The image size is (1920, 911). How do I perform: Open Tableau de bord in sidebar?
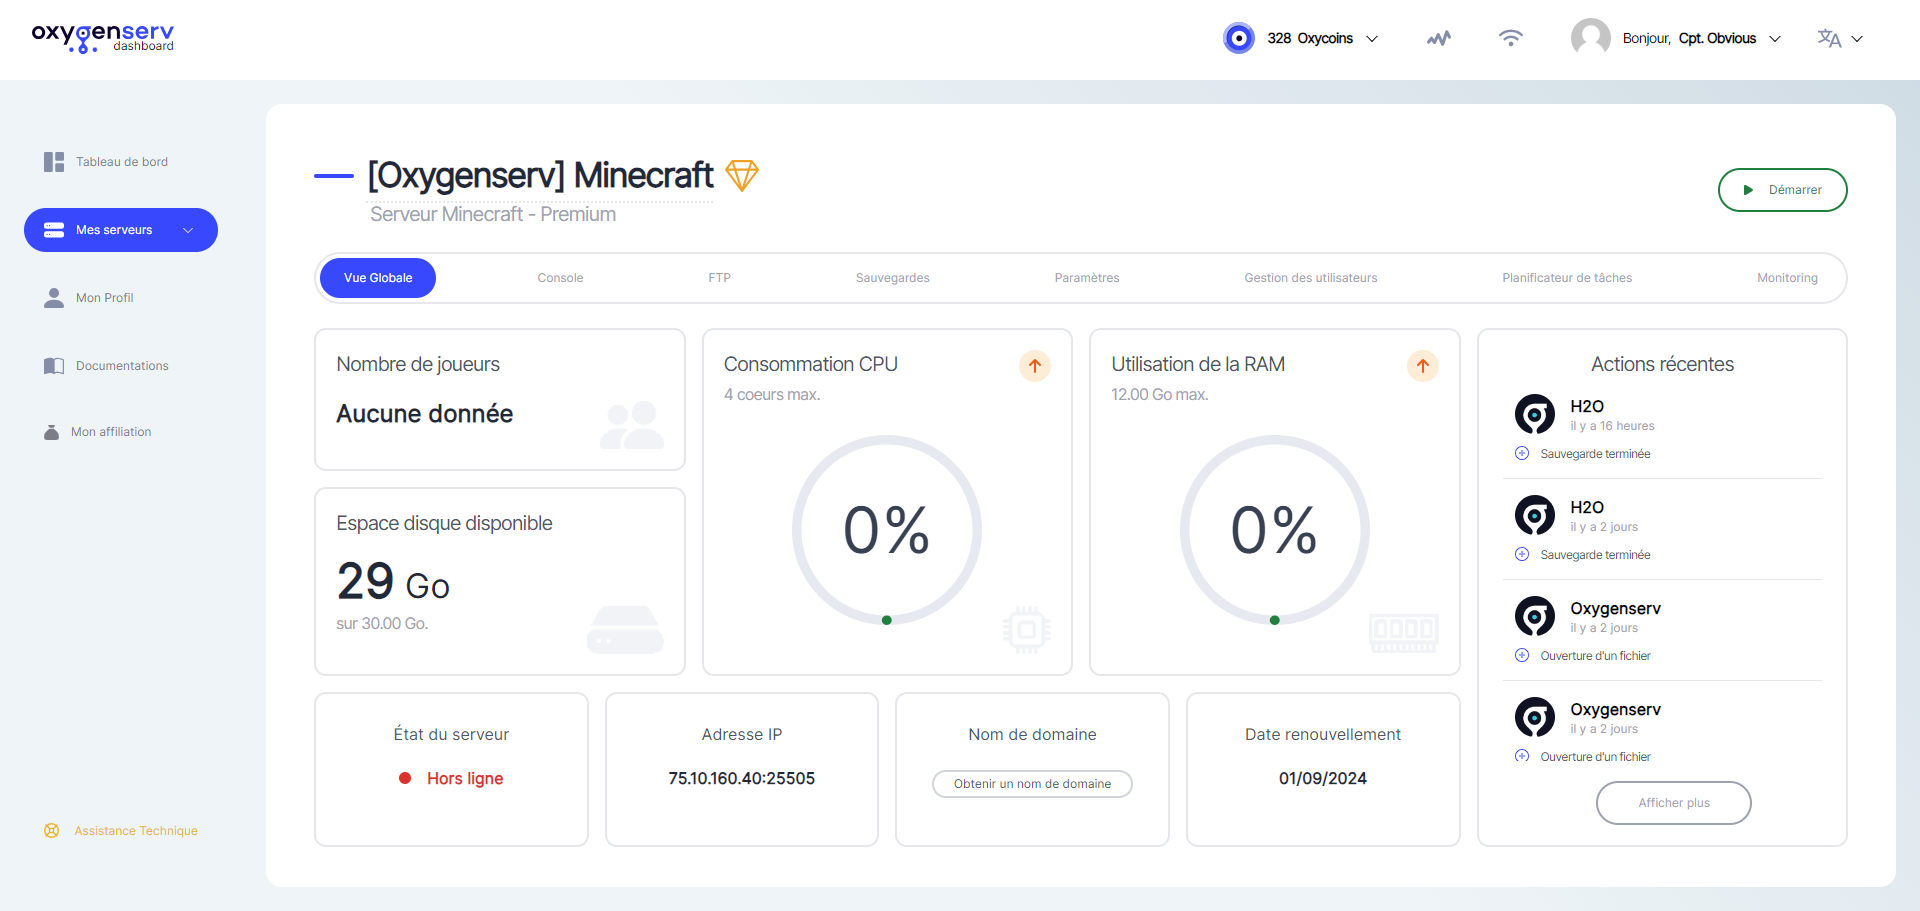122,162
